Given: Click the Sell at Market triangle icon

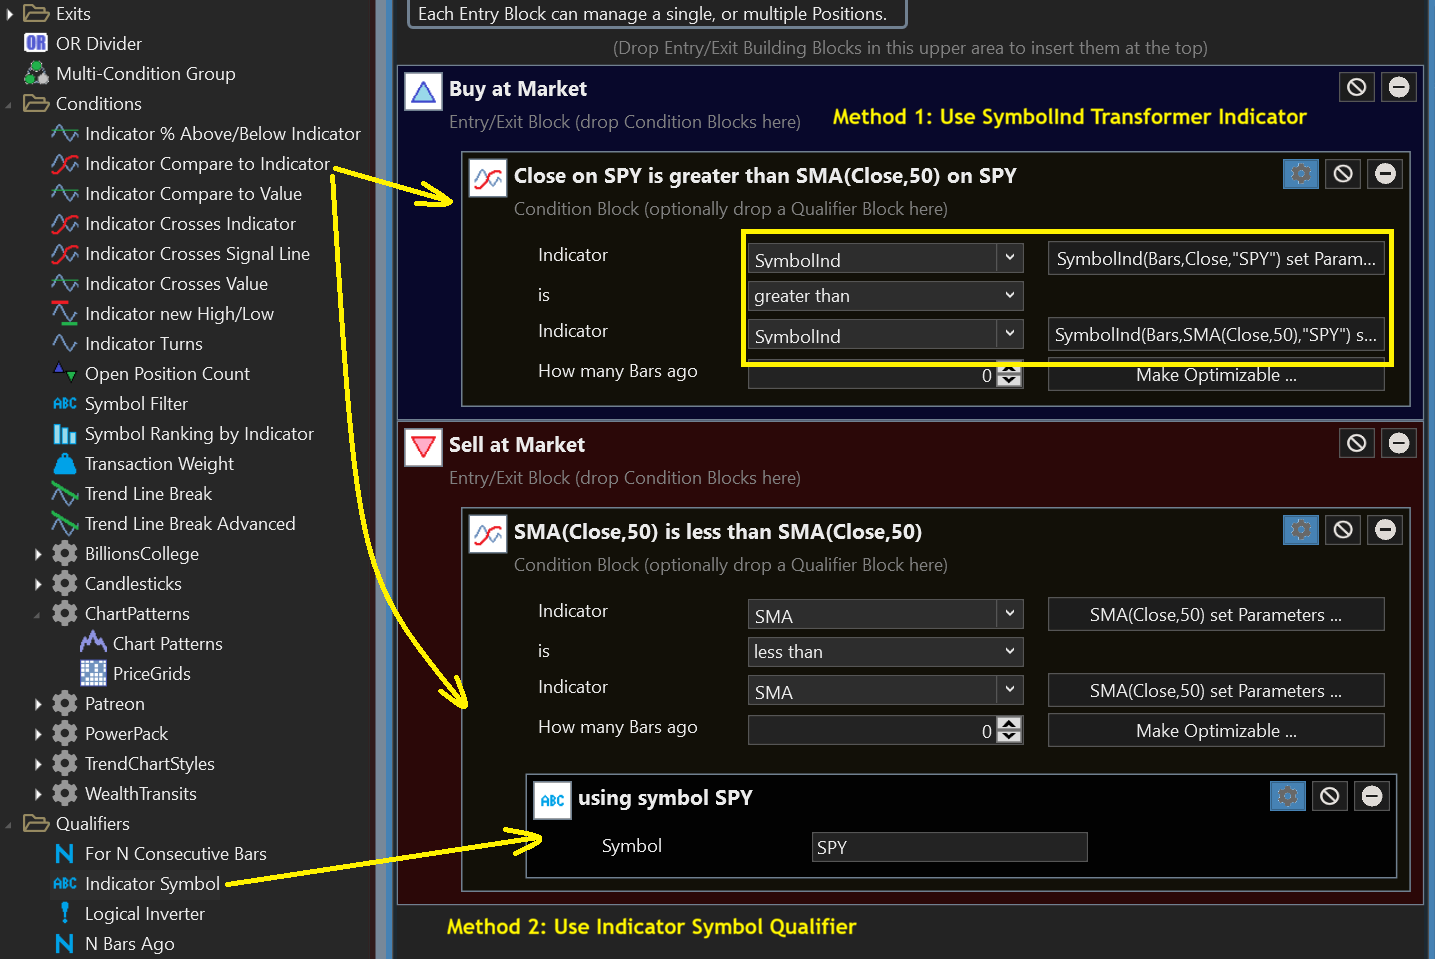Looking at the screenshot, I should 423,447.
